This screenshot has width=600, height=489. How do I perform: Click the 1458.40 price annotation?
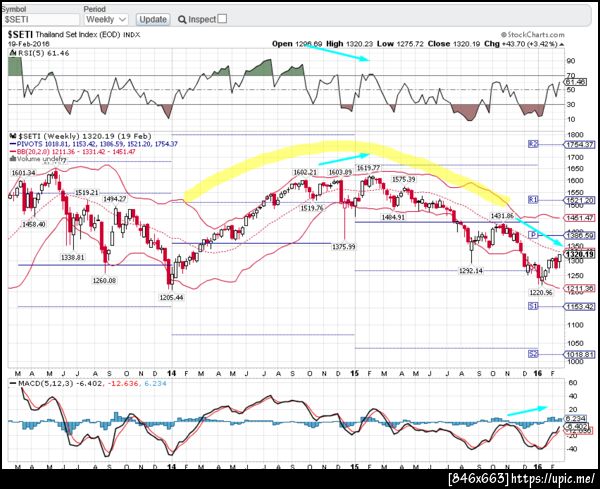(x=34, y=224)
